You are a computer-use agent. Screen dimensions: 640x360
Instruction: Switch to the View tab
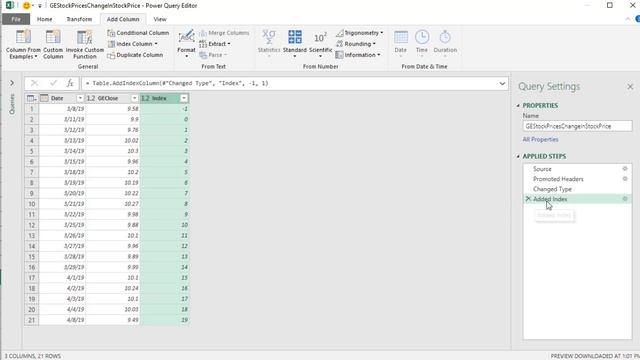[x=160, y=19]
